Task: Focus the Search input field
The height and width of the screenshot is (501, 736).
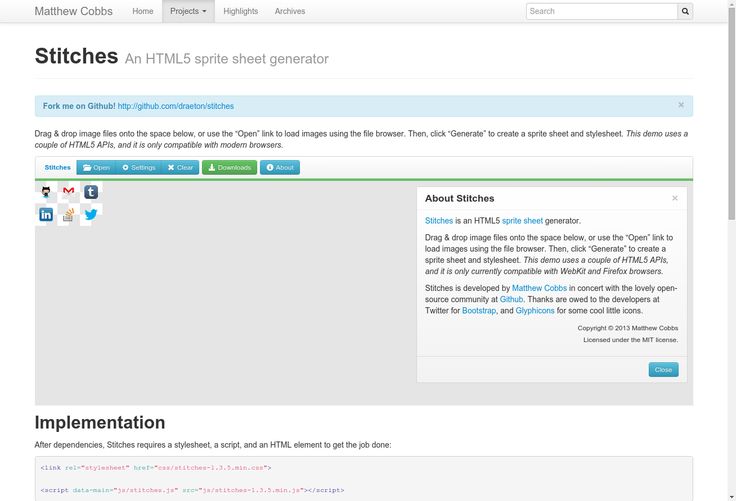Action: tap(602, 11)
